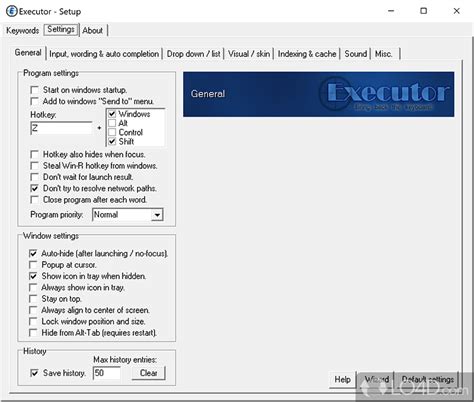Switch to the Misc. tab
The height and width of the screenshot is (402, 474).
[384, 54]
